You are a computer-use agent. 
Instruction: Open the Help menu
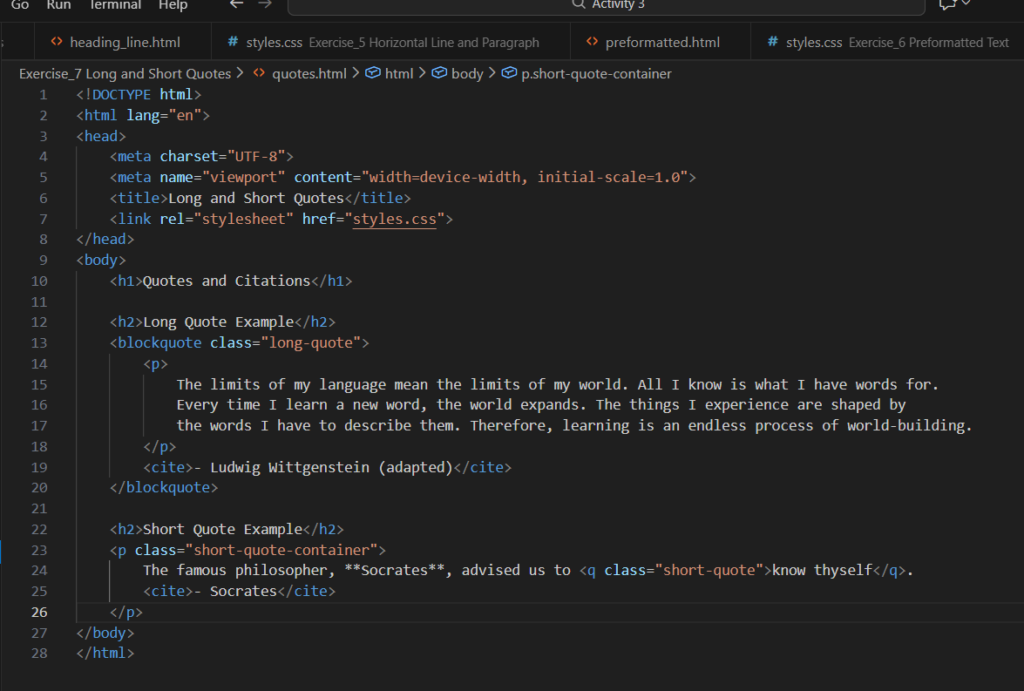pyautogui.click(x=173, y=5)
